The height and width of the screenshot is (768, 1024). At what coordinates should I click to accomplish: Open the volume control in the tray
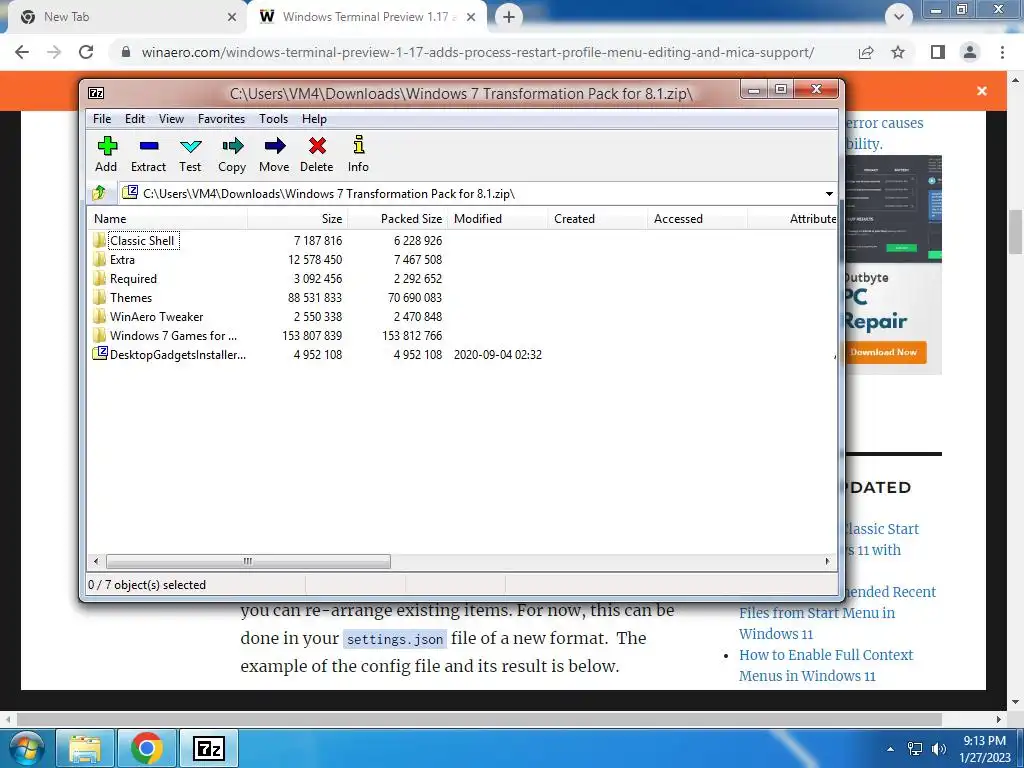[x=939, y=749]
